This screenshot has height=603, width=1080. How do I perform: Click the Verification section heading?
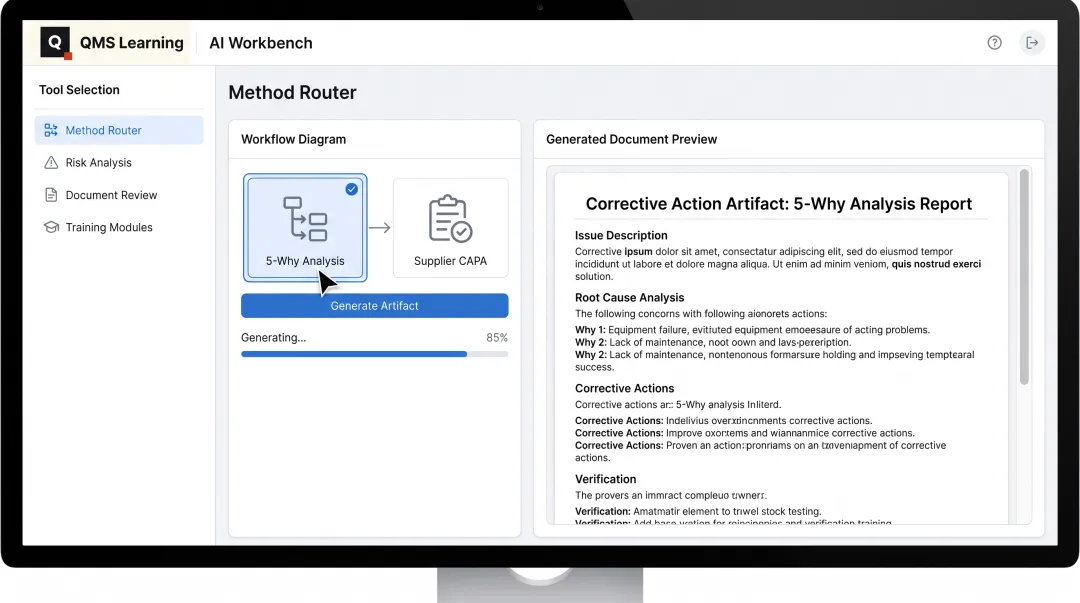pyautogui.click(x=605, y=480)
